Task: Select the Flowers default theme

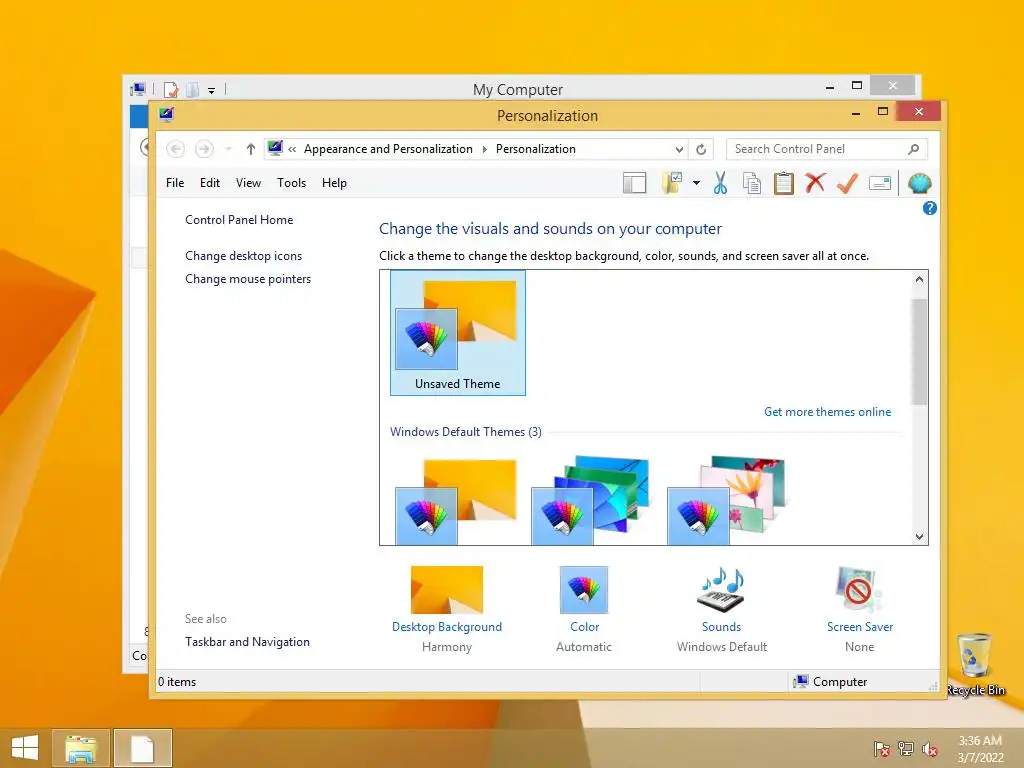Action: coord(726,500)
